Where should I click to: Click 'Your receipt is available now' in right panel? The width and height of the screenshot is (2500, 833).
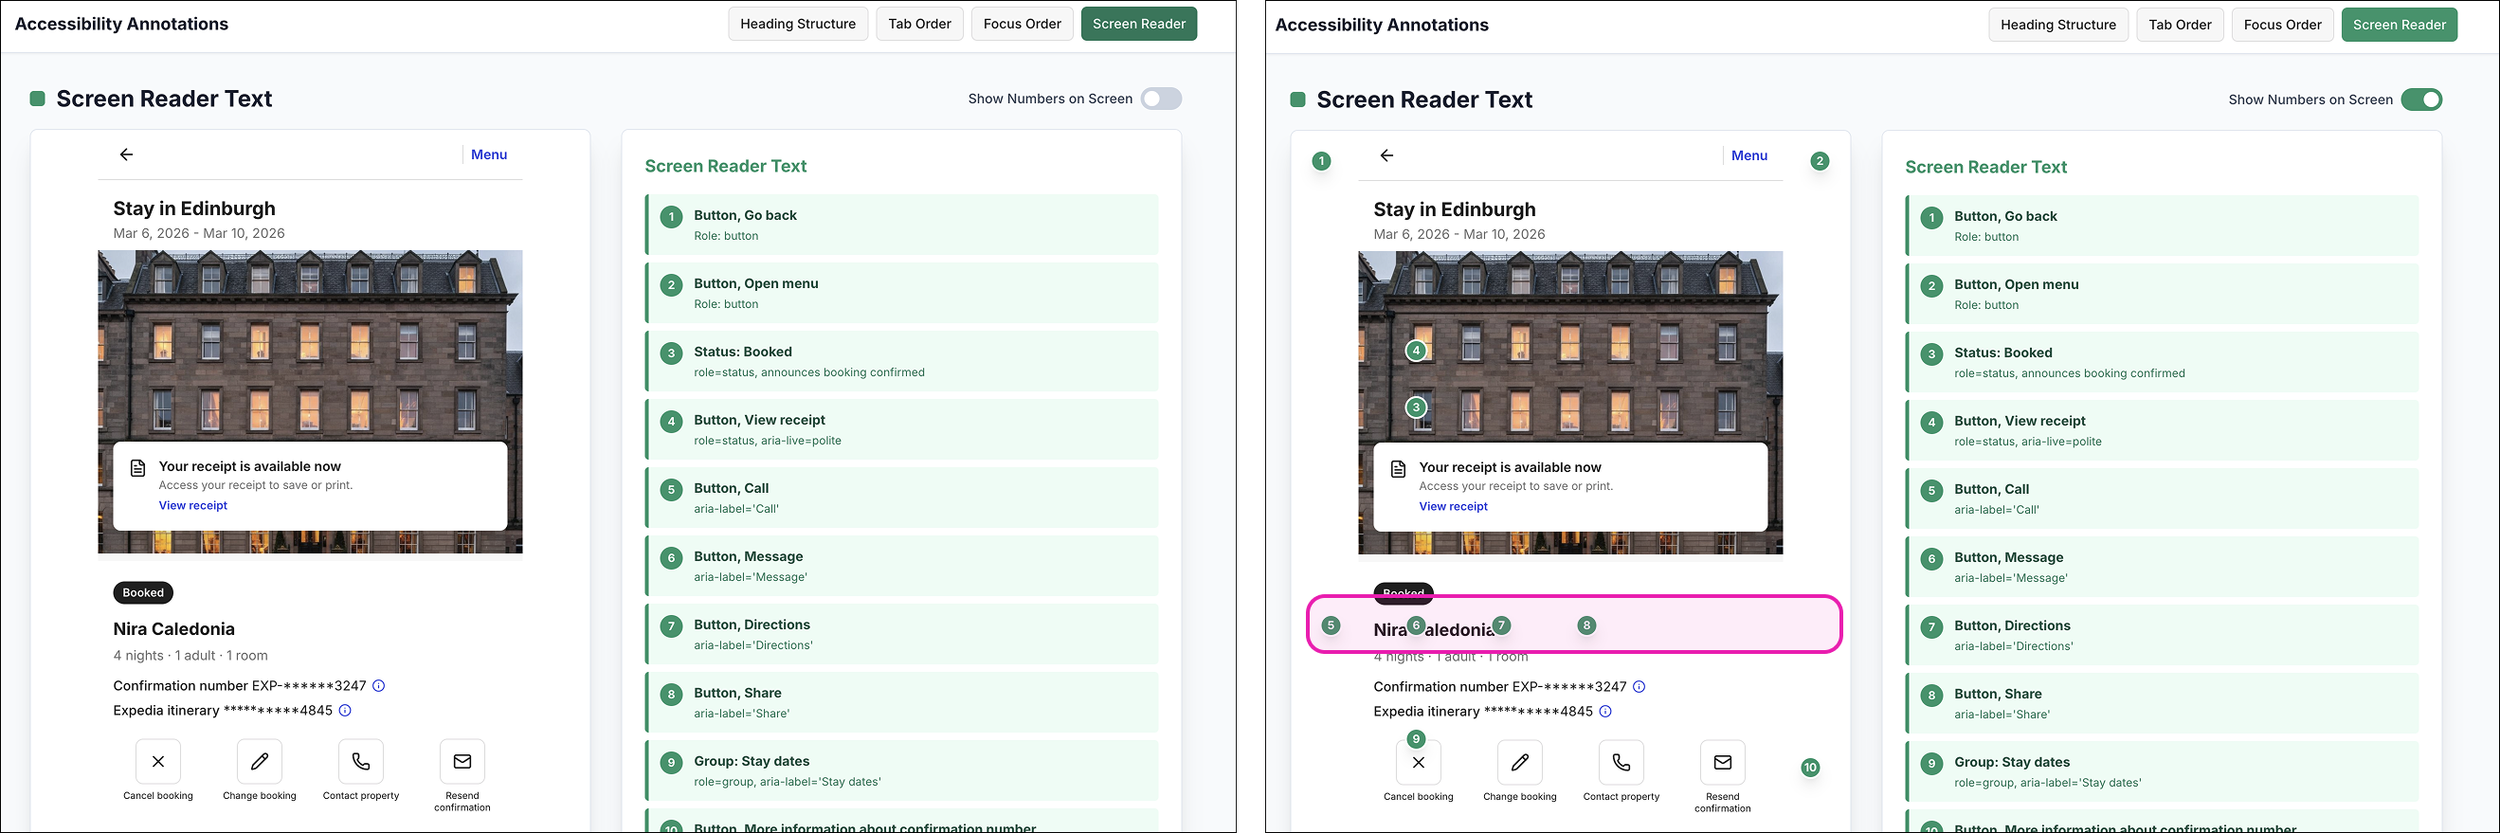coord(1510,468)
